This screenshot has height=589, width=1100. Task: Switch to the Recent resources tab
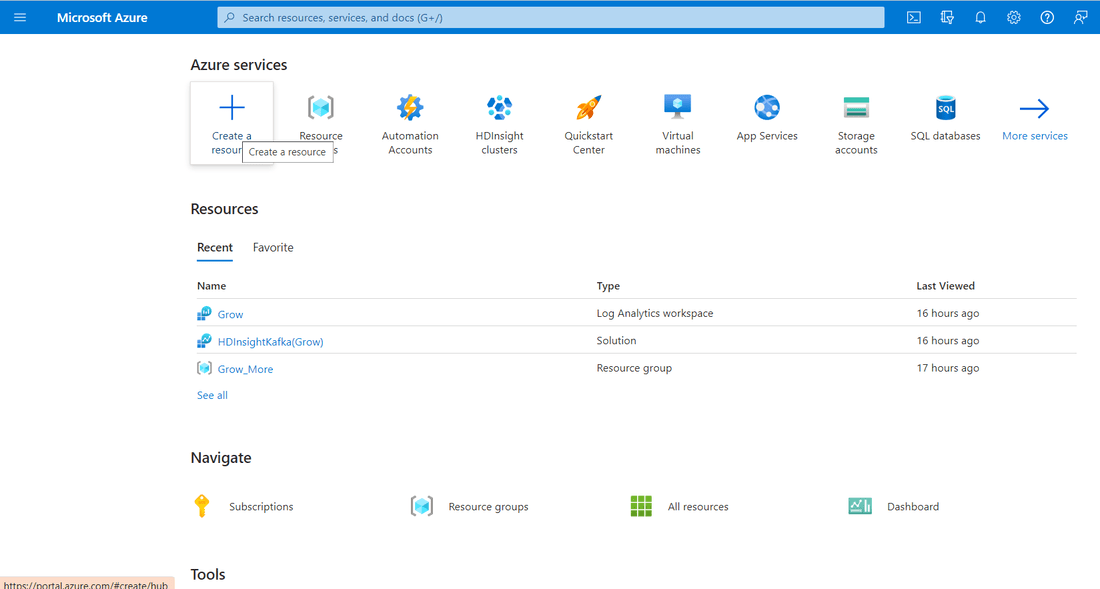point(215,248)
